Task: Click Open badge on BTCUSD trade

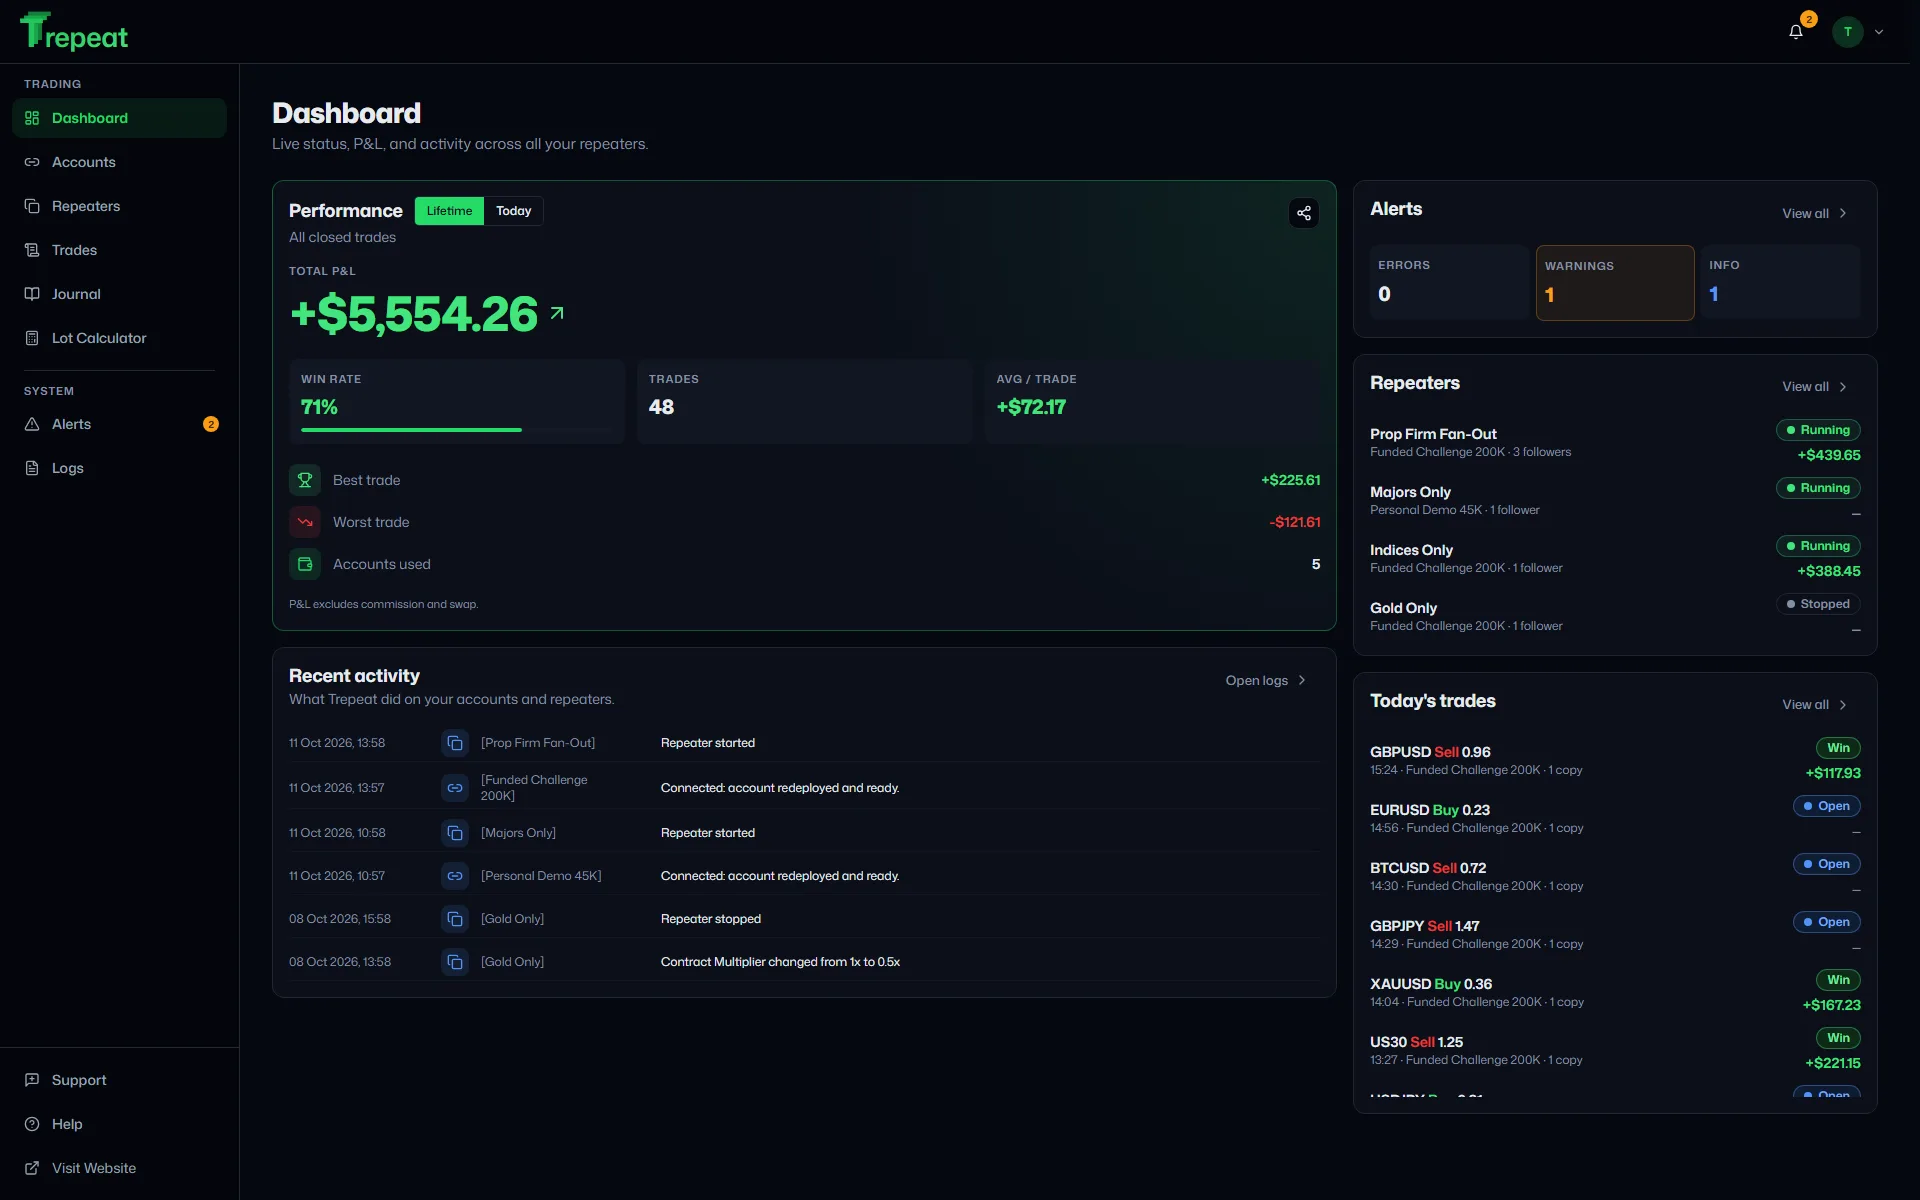Action: point(1826,864)
